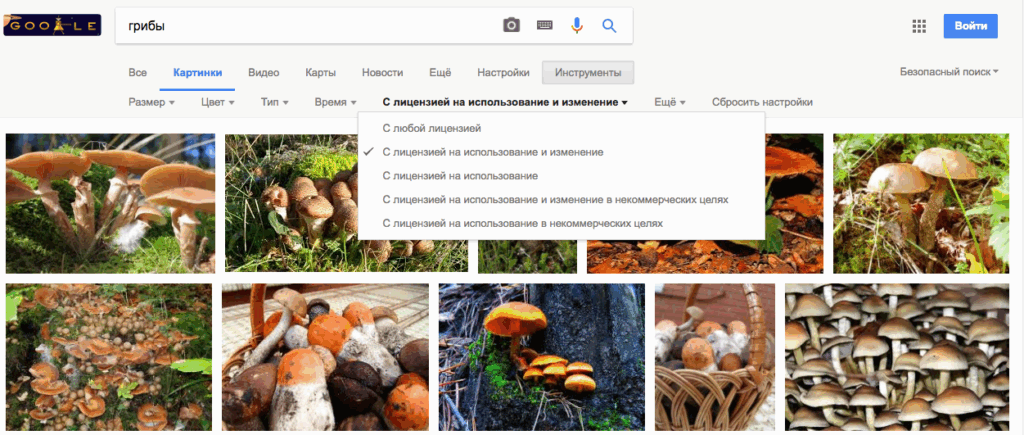Screen dimensions: 1024x435
Task: Click into the search field with "грибы"
Action: [x=300, y=26]
